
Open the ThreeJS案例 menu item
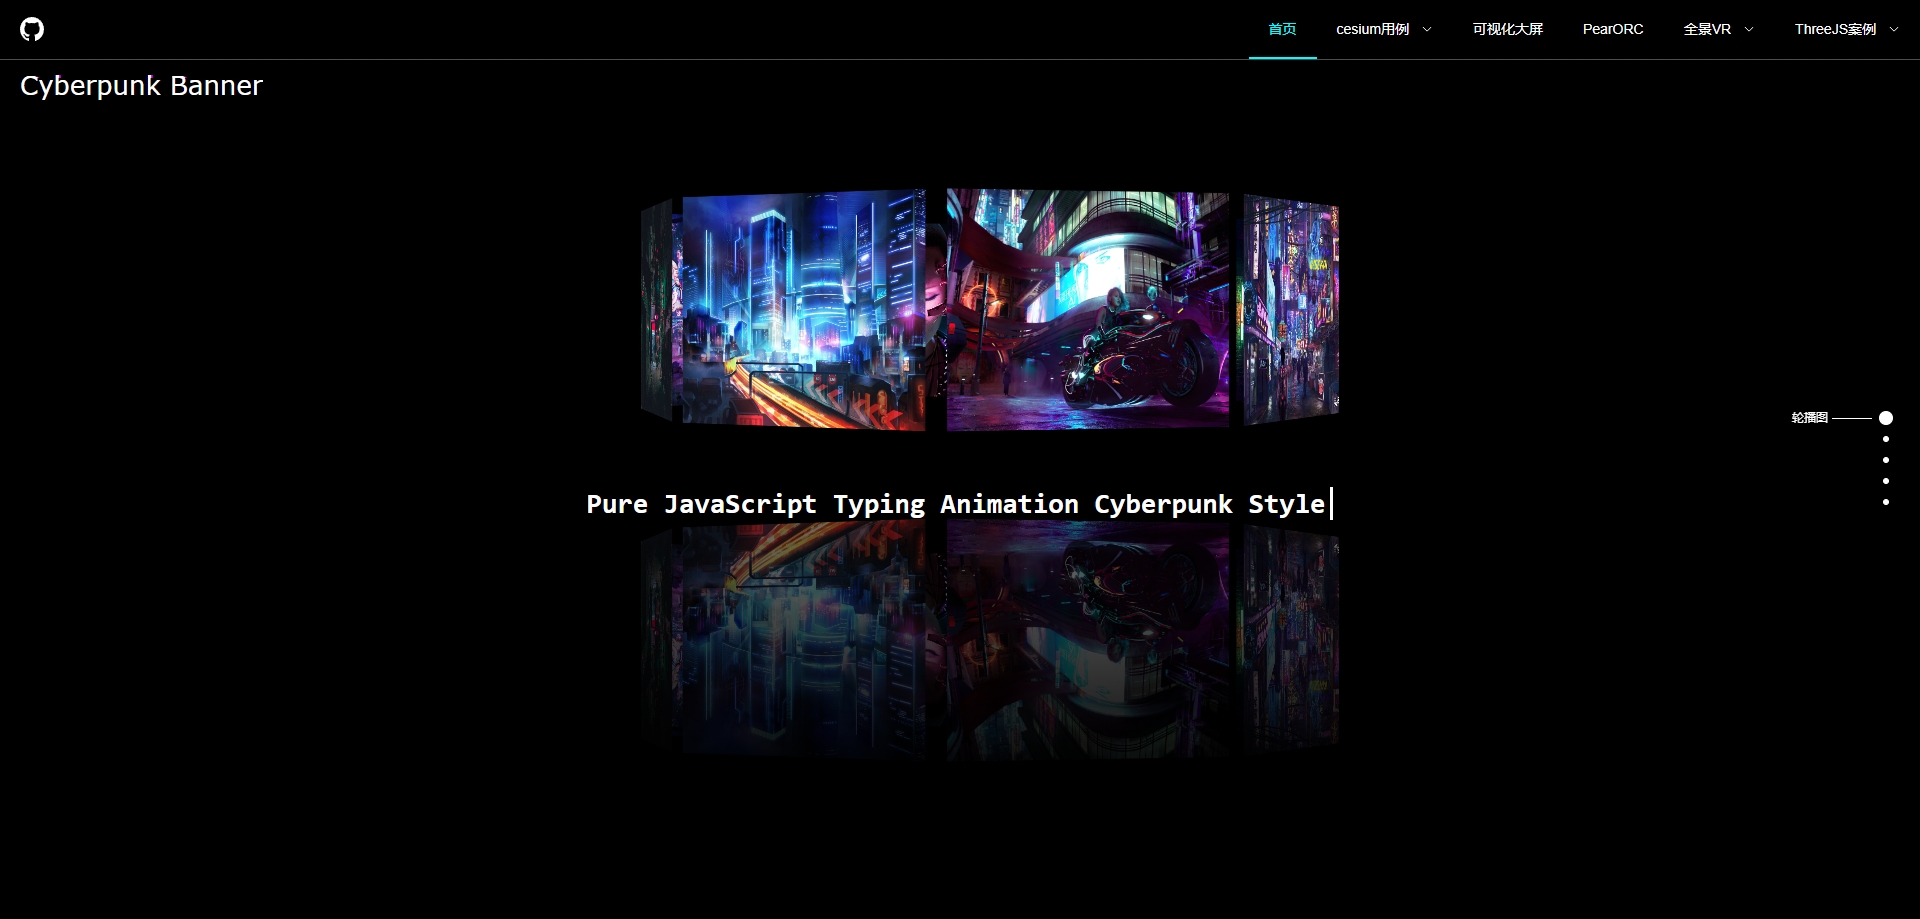(x=1835, y=29)
